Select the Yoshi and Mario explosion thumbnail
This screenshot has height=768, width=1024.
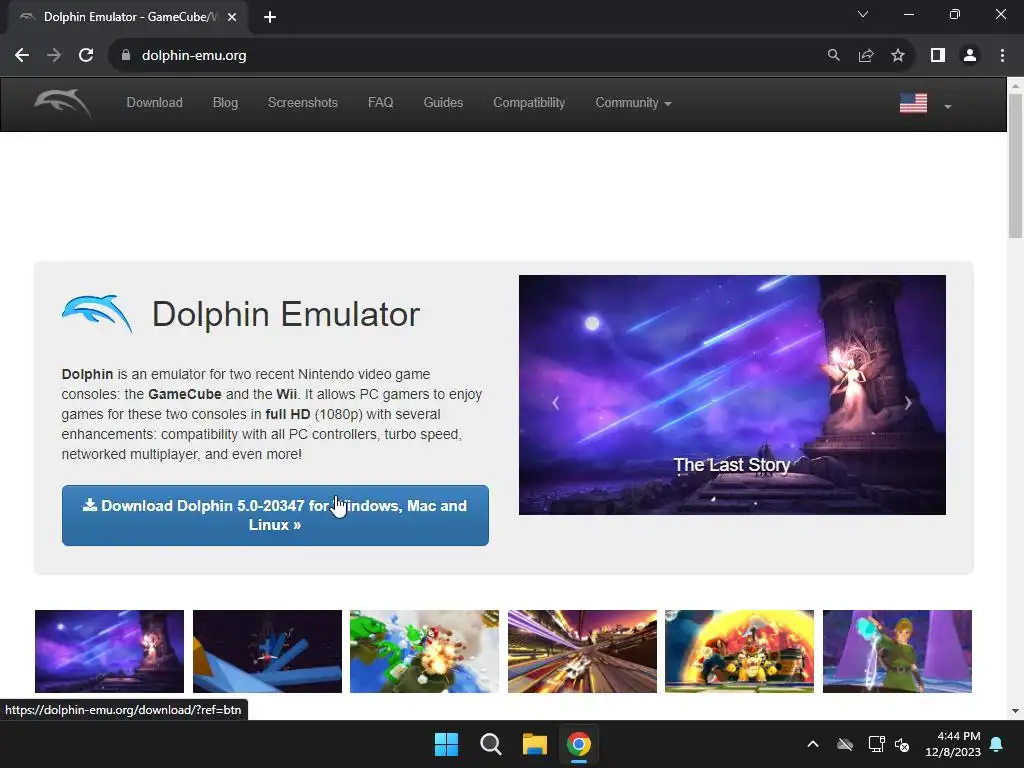(x=424, y=651)
